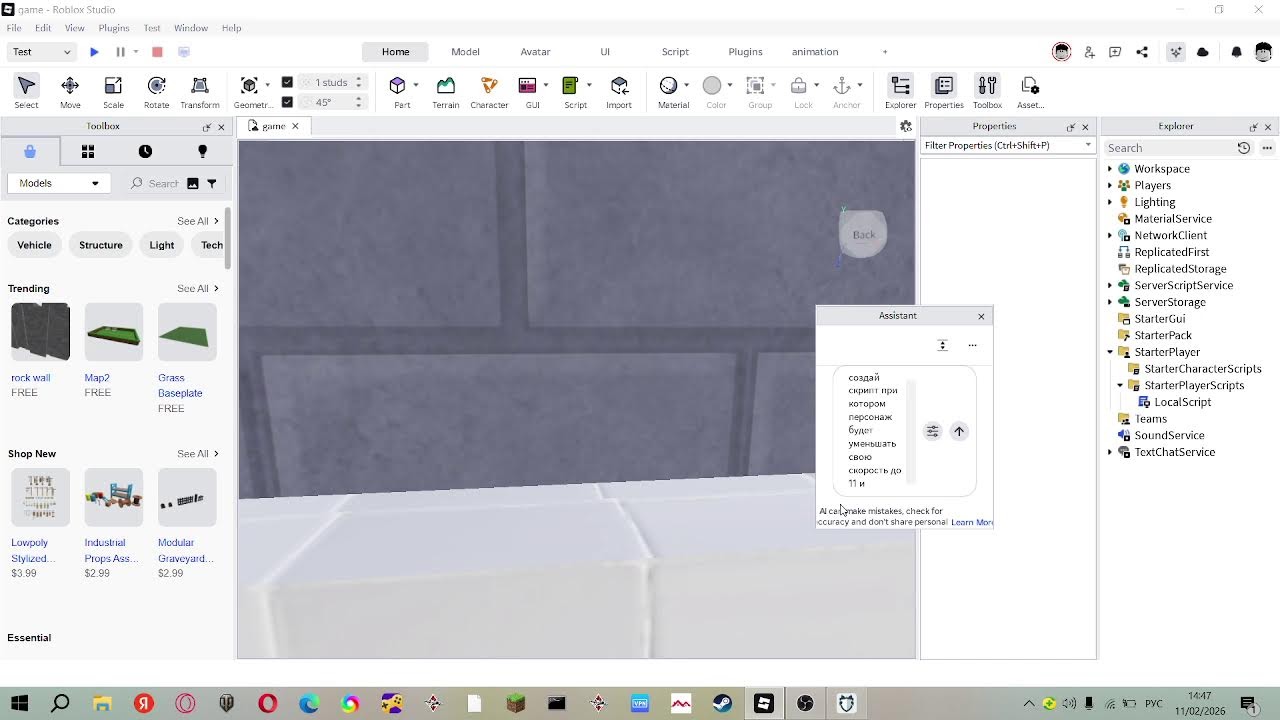Image resolution: width=1280 pixels, height=720 pixels.
Task: Click the Explorer search field
Action: [1168, 148]
